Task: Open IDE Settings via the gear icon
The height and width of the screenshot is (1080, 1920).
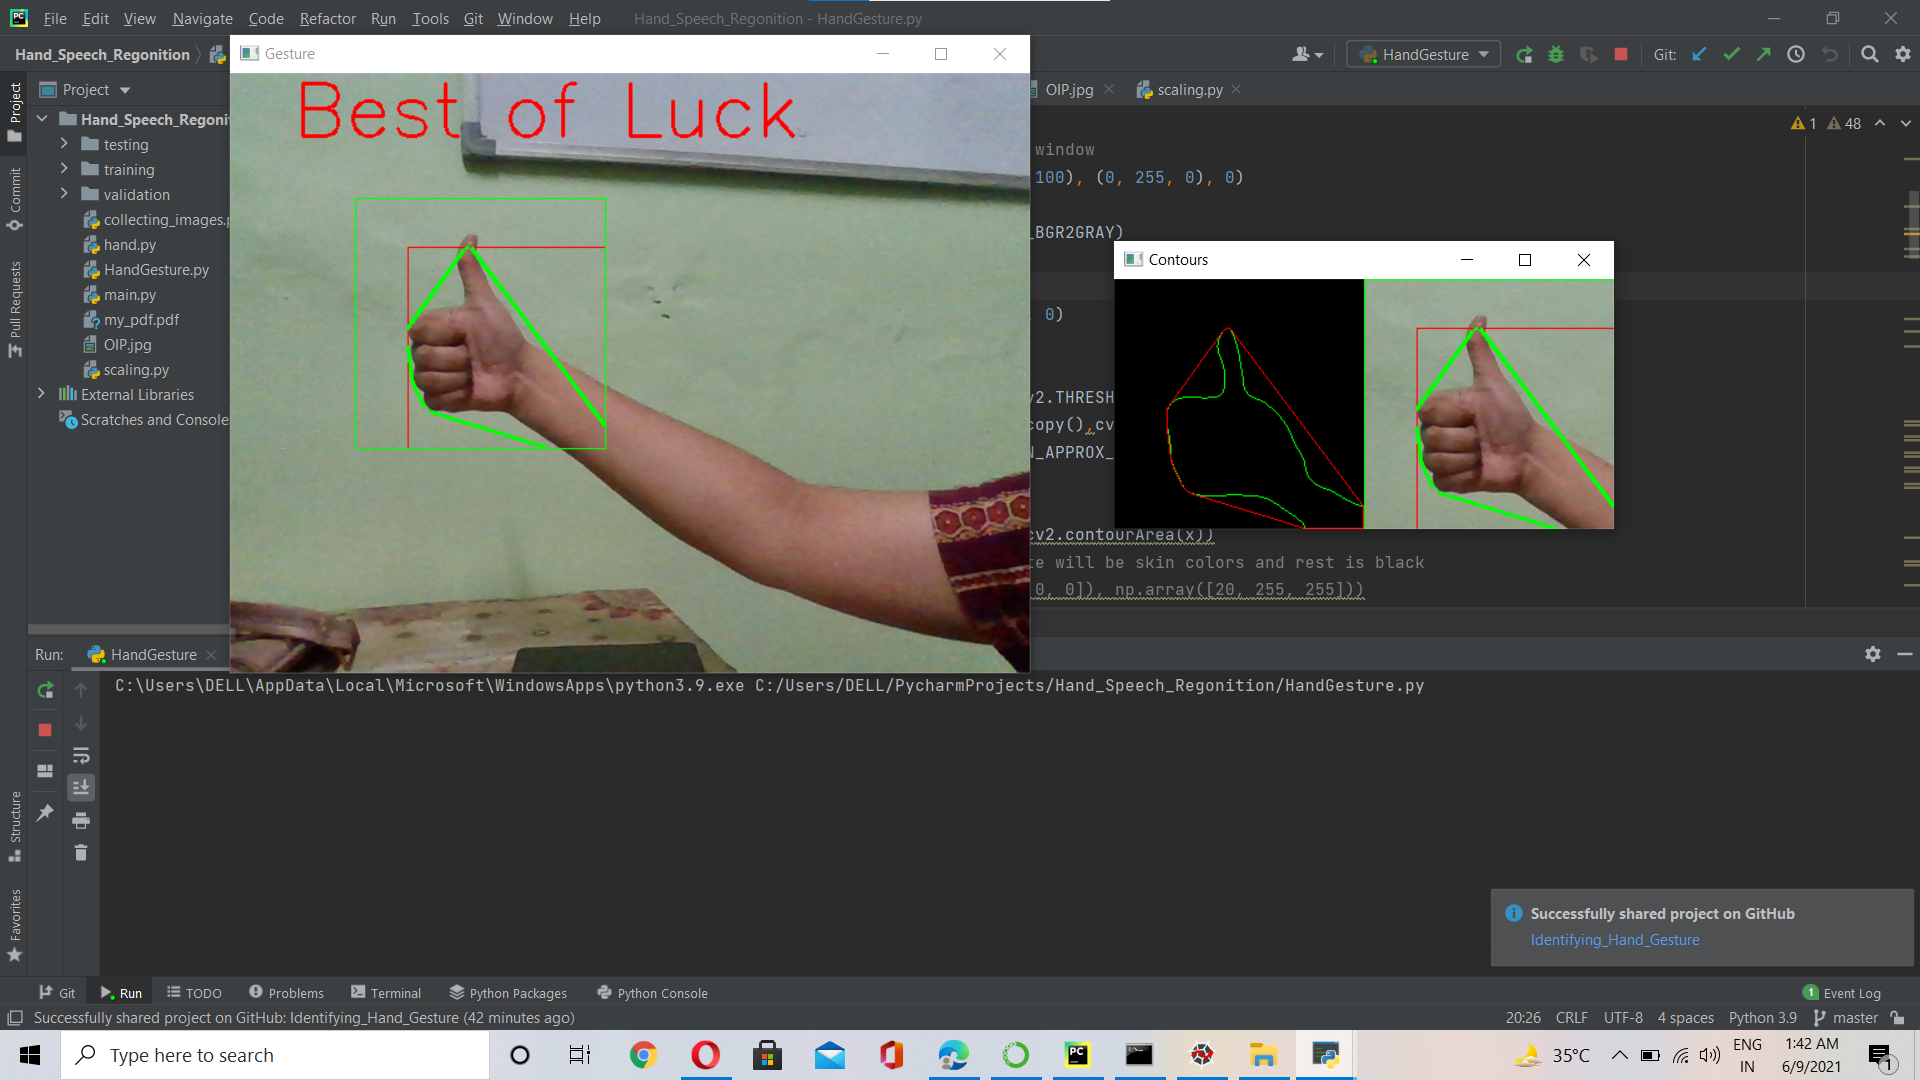Action: pos(1903,54)
